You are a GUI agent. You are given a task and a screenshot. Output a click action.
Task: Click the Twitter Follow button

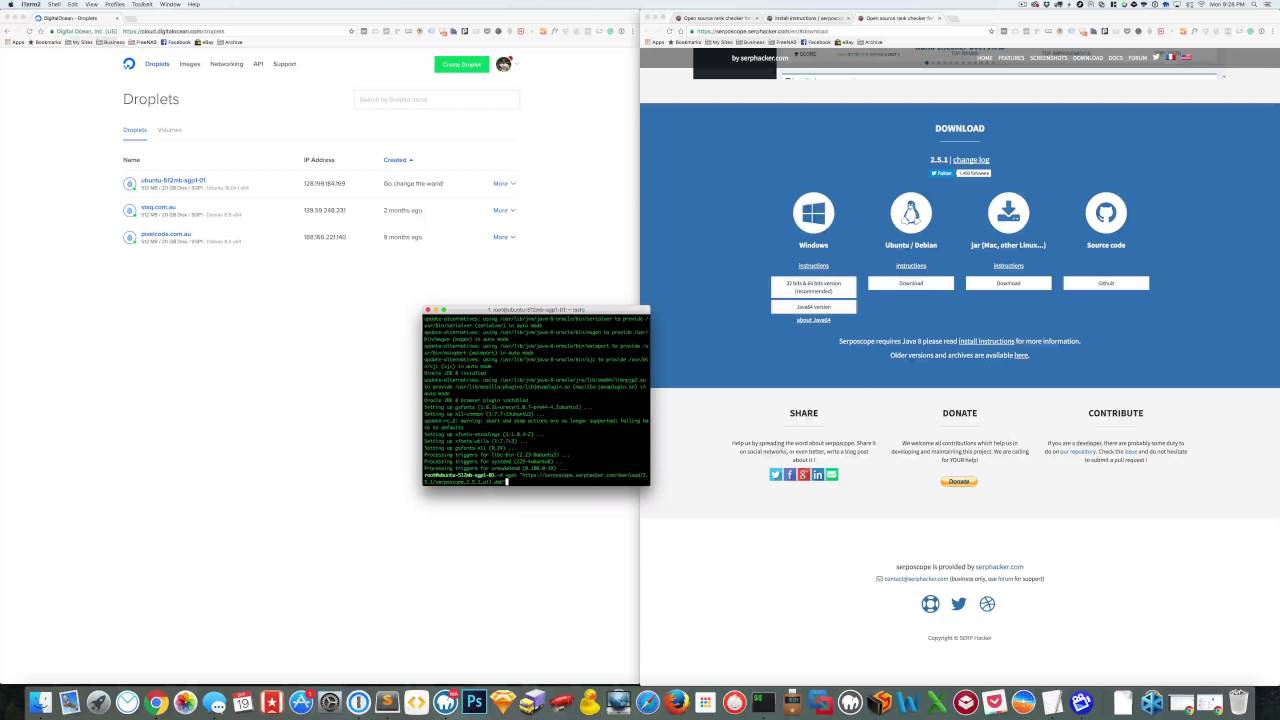pos(942,173)
